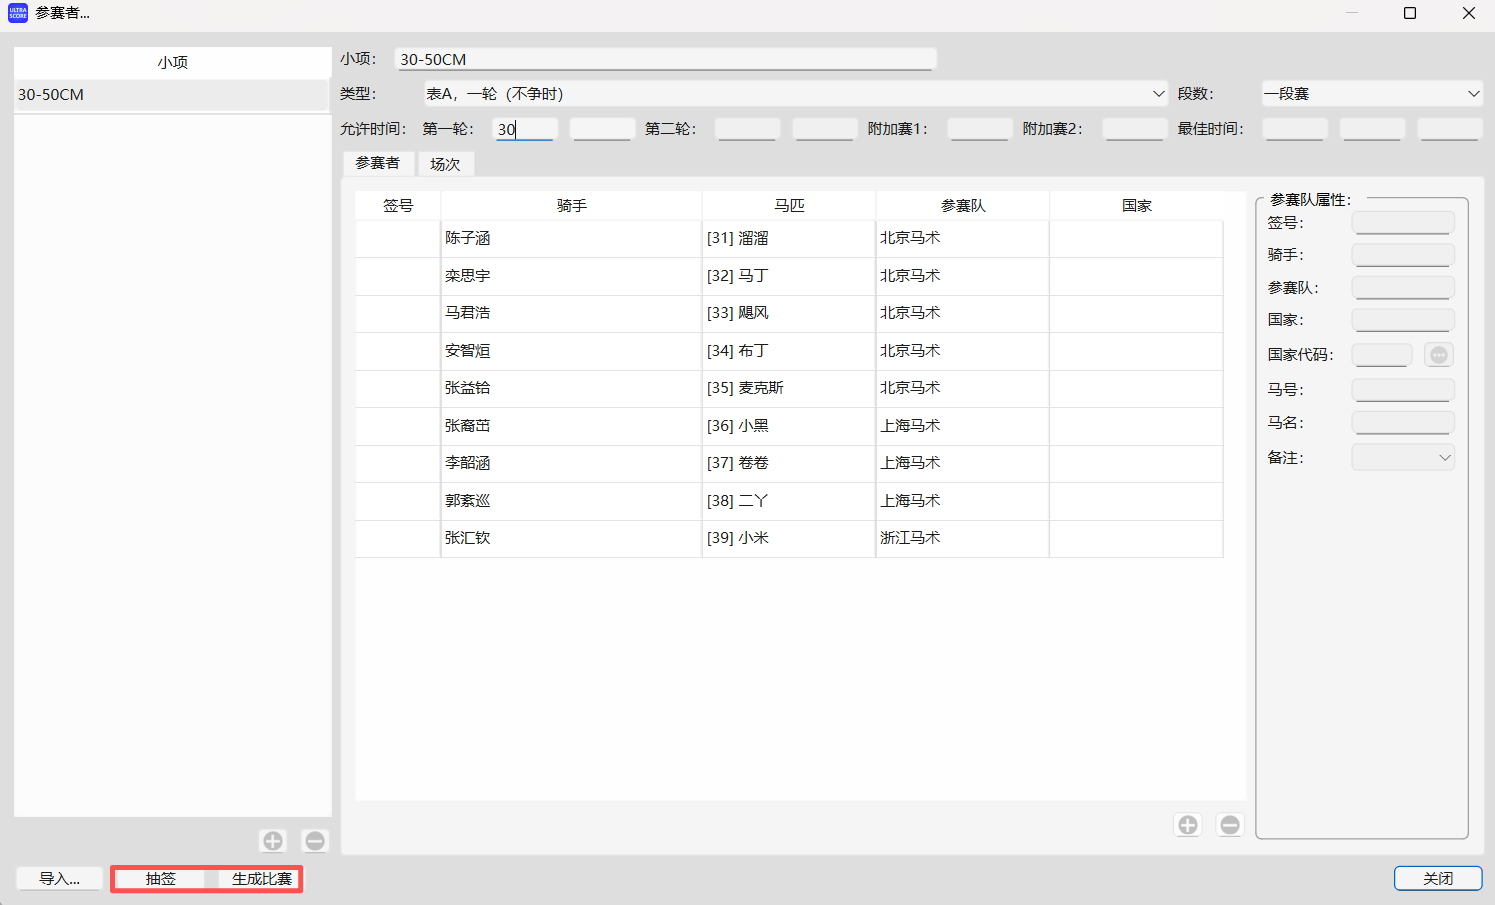Click the minus icon below the 小项 list
This screenshot has width=1495, height=905.
pos(314,841)
